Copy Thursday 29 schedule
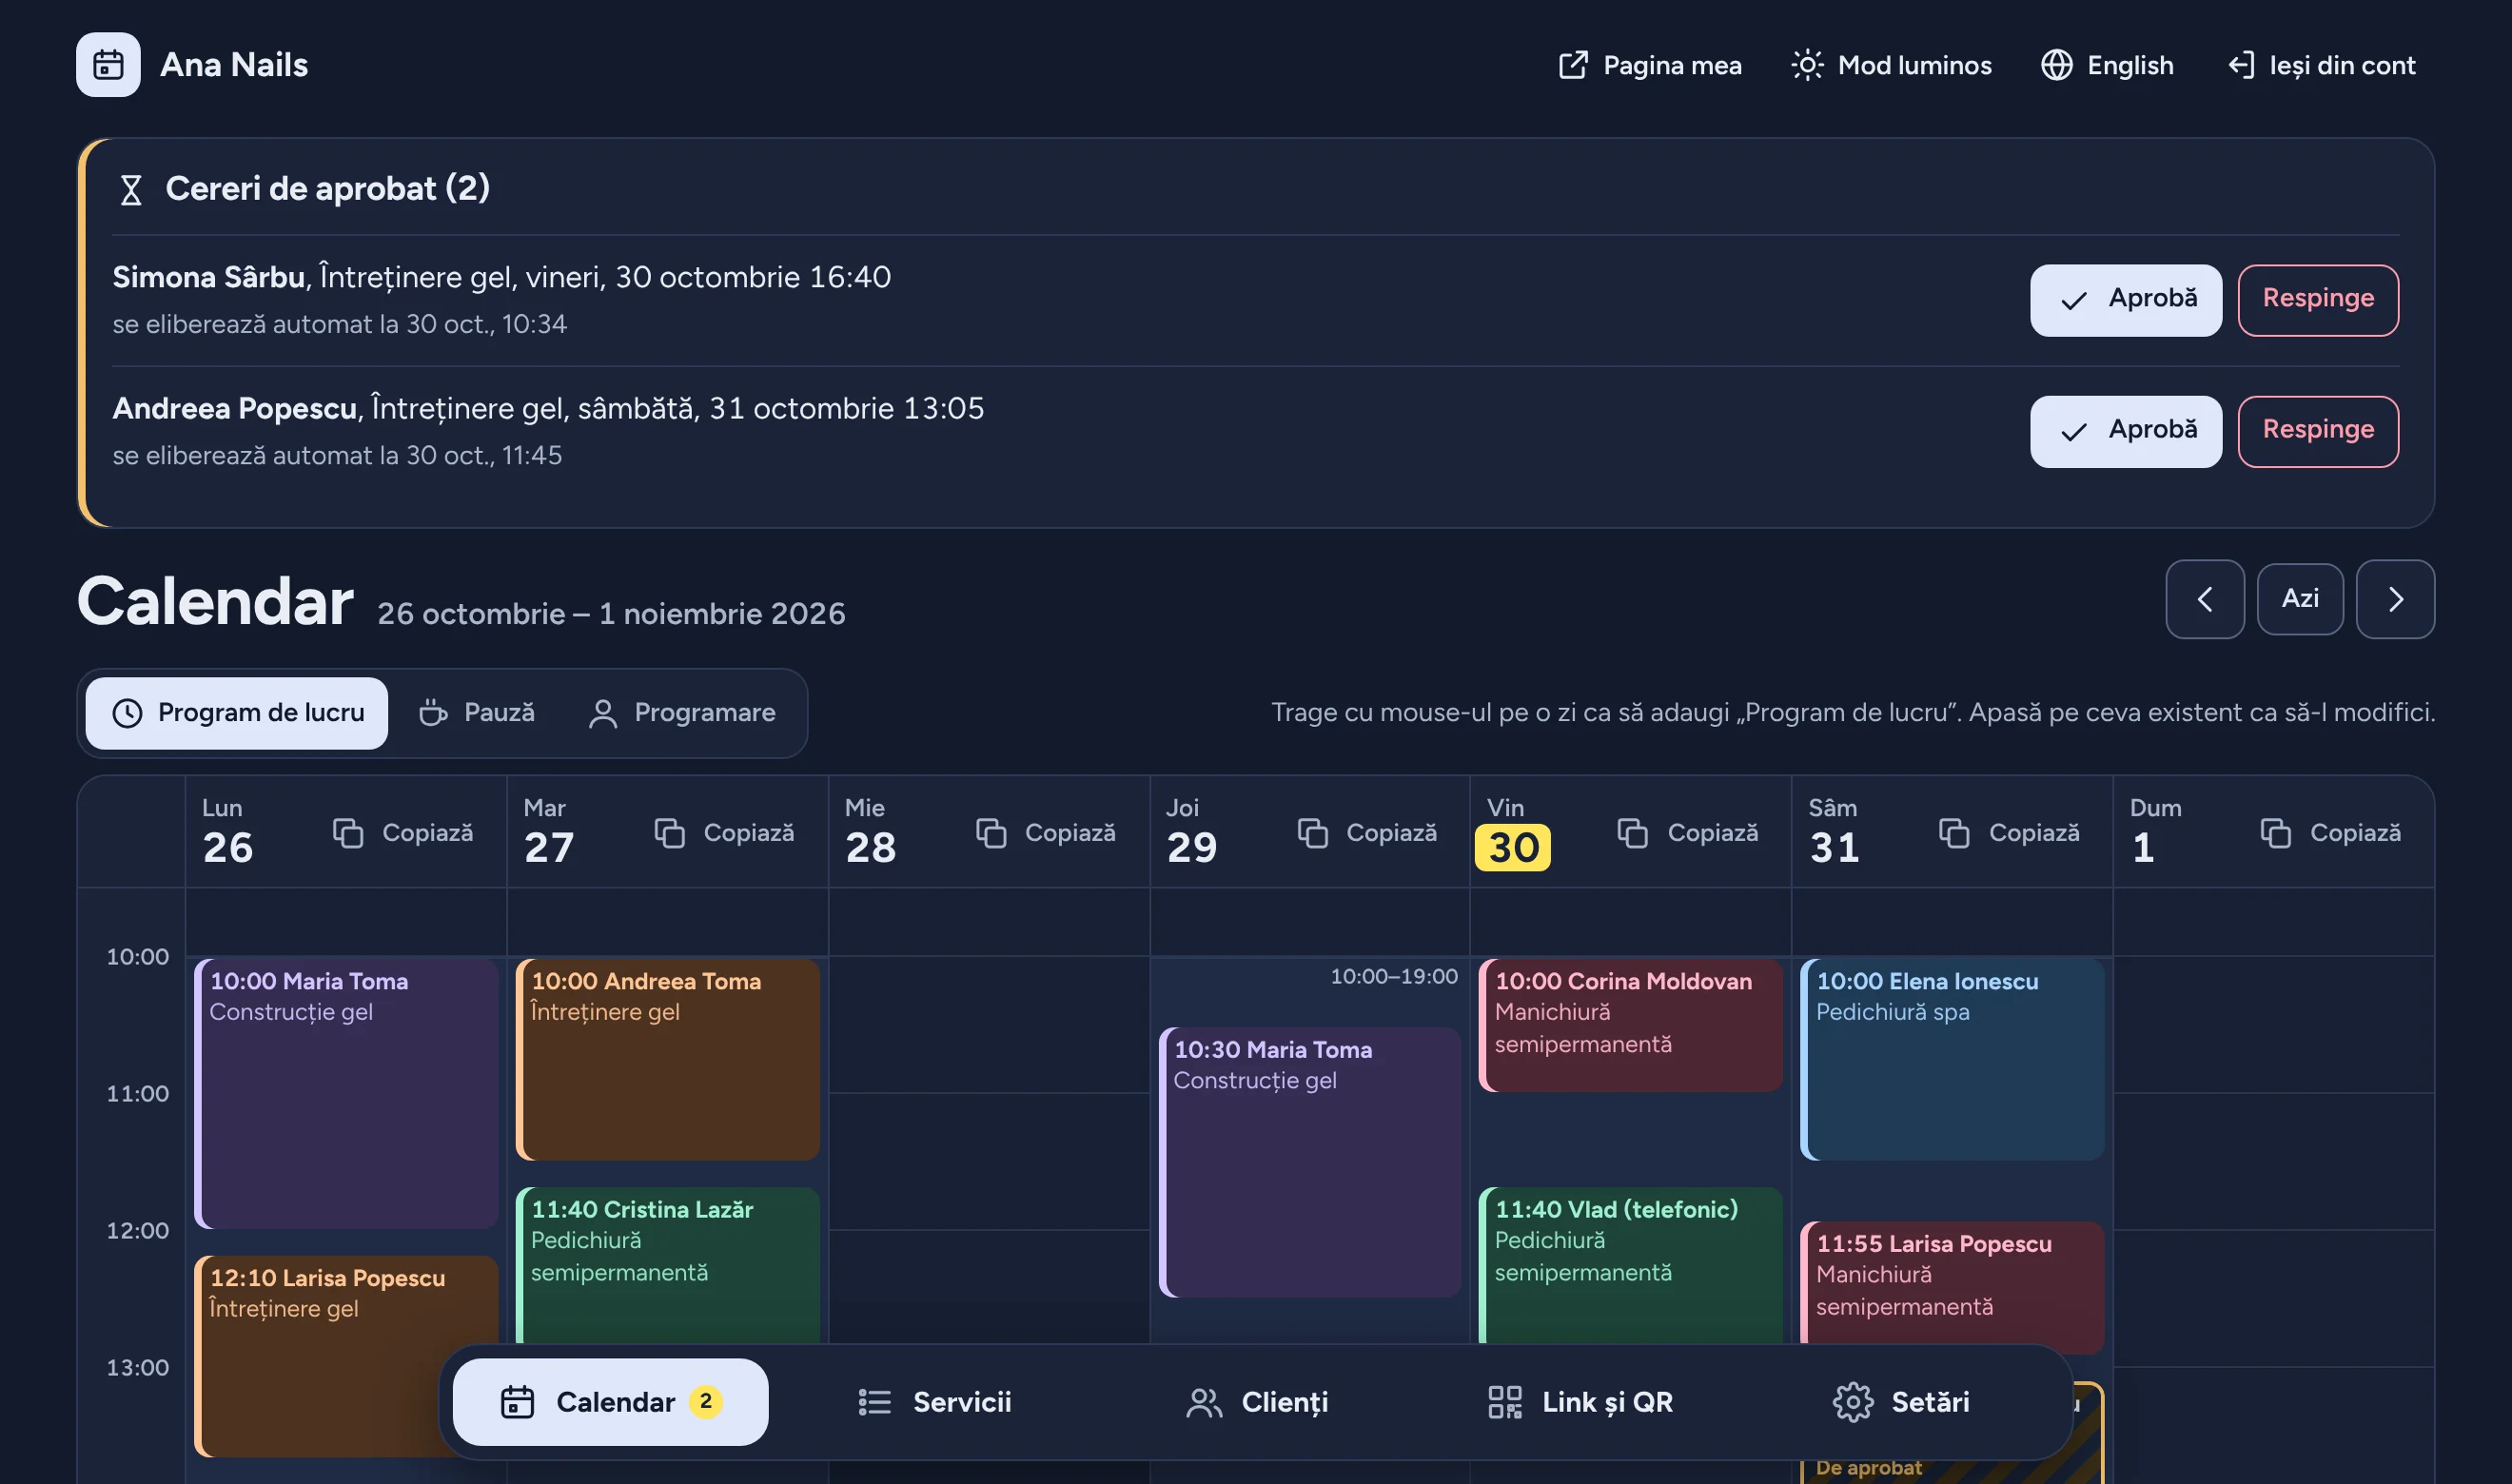Screen dimensions: 2512x1484 [x=1367, y=833]
